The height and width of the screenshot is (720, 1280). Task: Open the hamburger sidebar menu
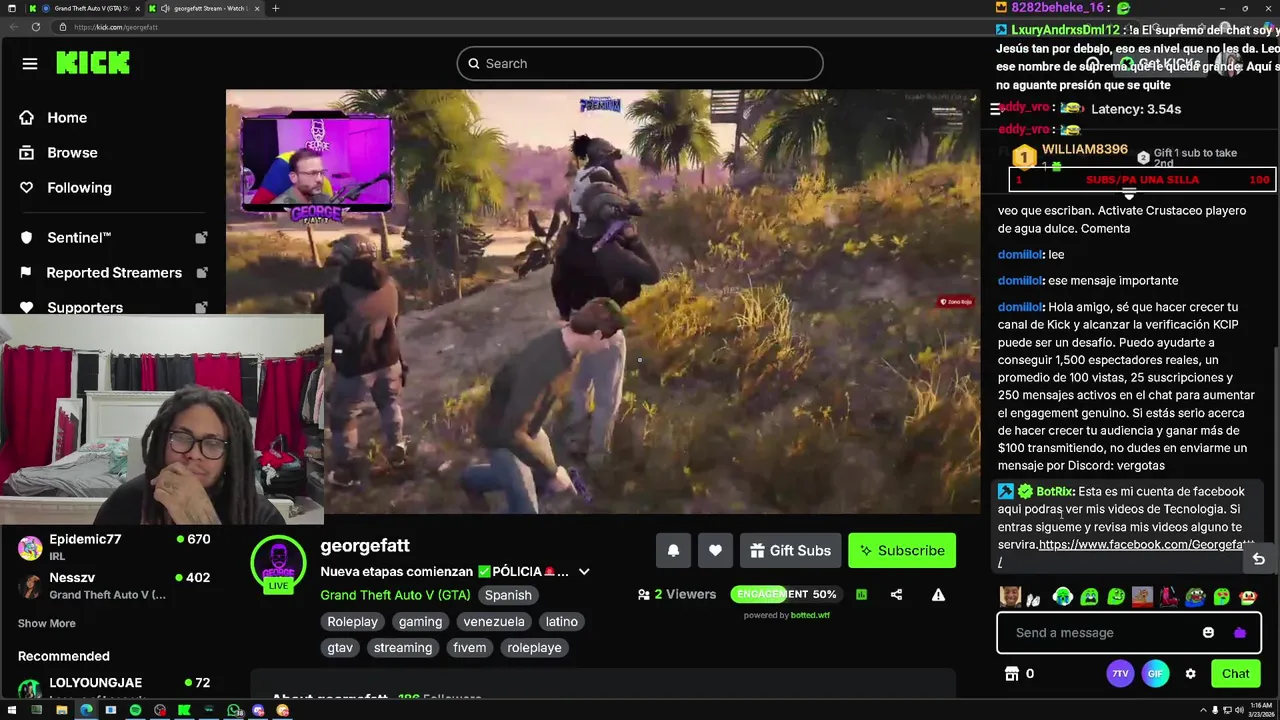click(30, 63)
